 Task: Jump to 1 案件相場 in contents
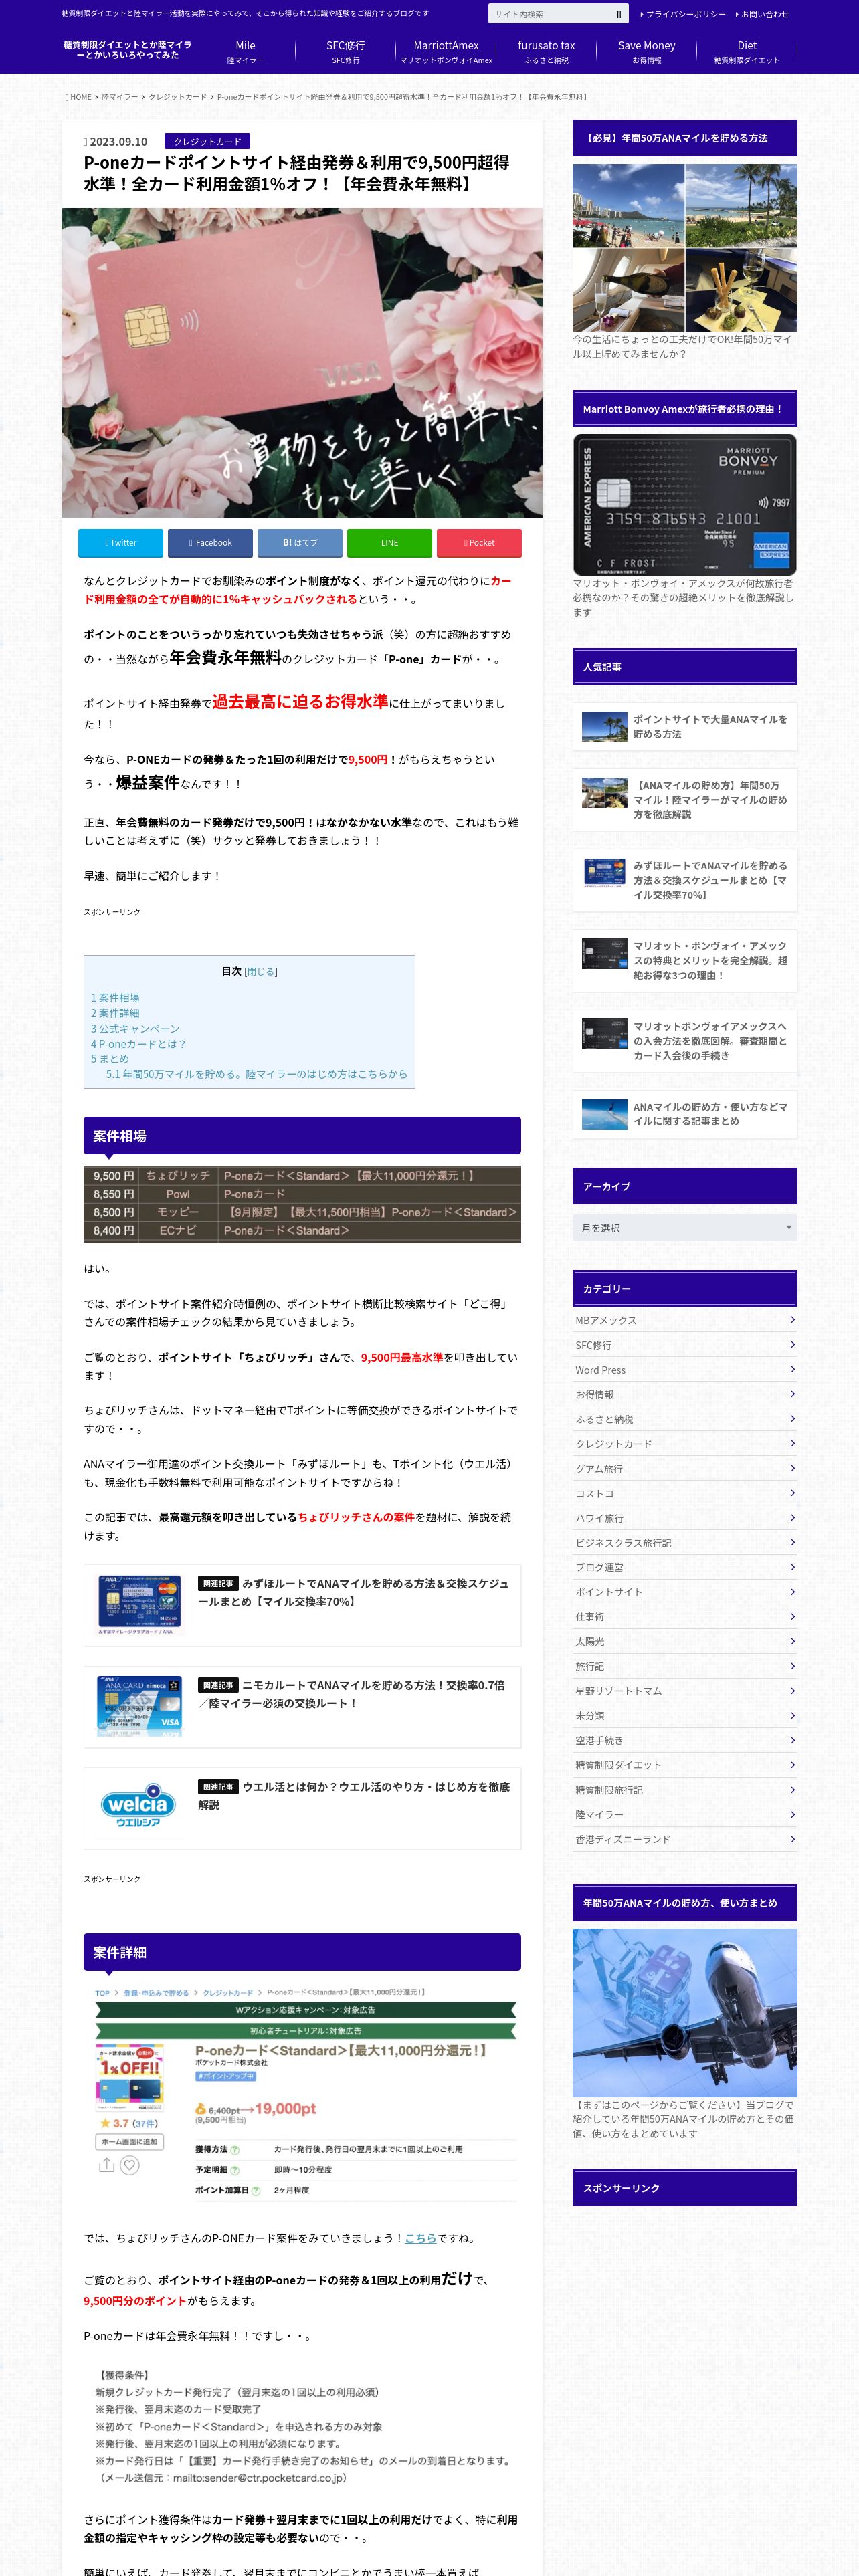click(x=115, y=998)
